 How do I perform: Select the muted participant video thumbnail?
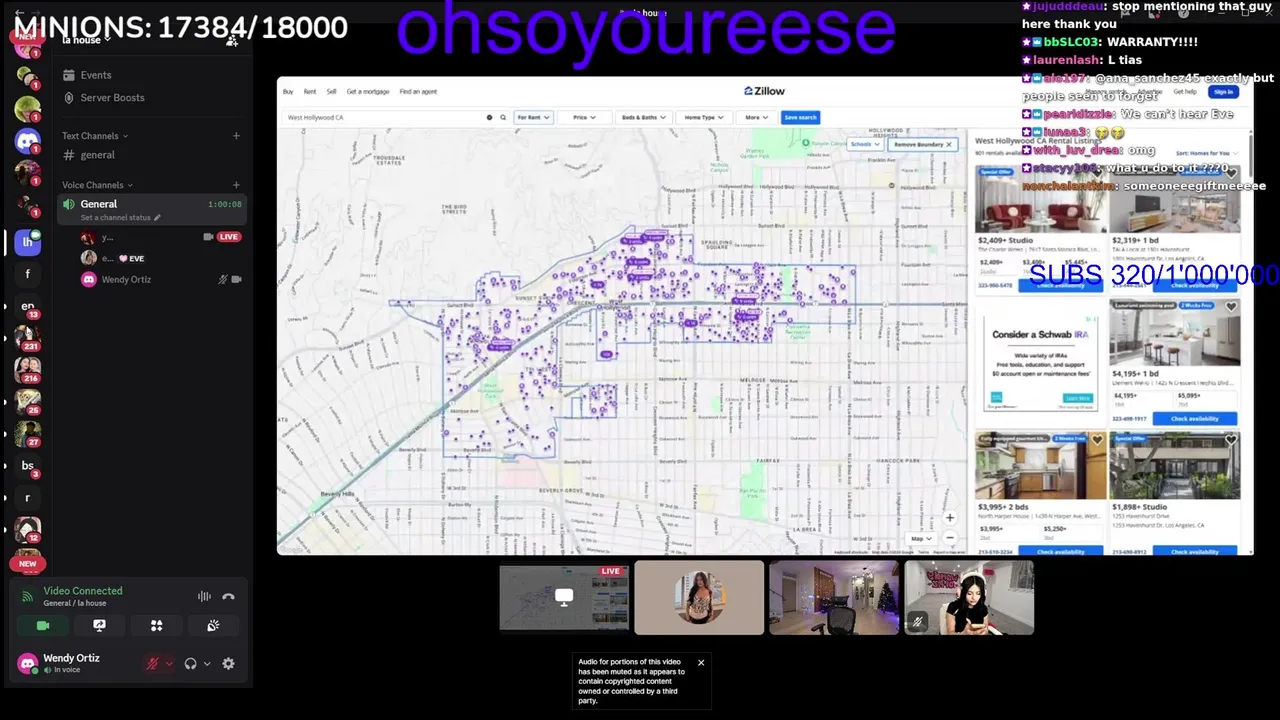coord(969,598)
